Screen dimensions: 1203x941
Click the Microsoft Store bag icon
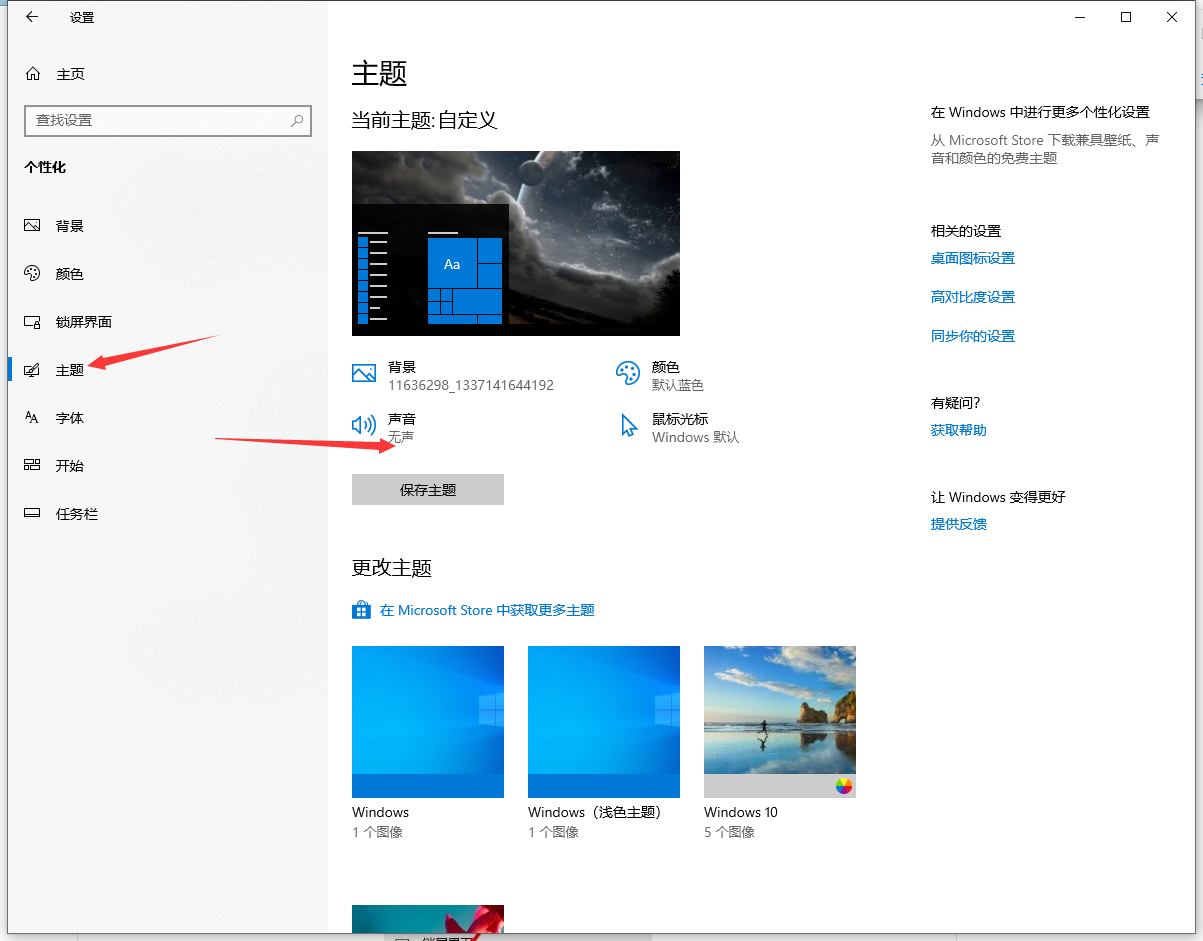(362, 610)
